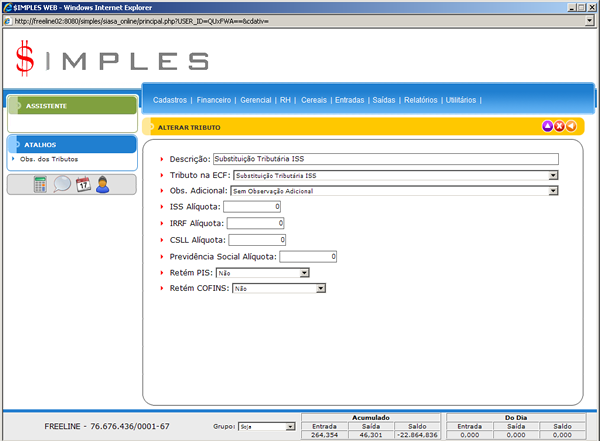Image resolution: width=600 pixels, height=441 pixels.
Task: Click the purple up-arrow icon
Action: coord(547,126)
